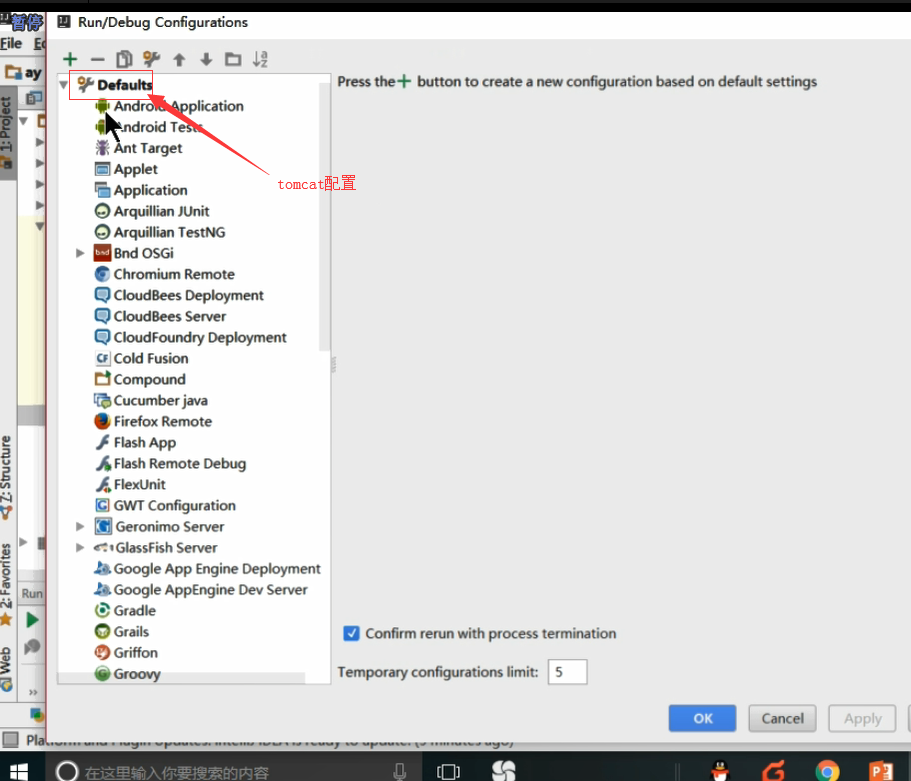Screen dimensions: 911x781
Task: Open the Web side tab
Action: point(7,668)
